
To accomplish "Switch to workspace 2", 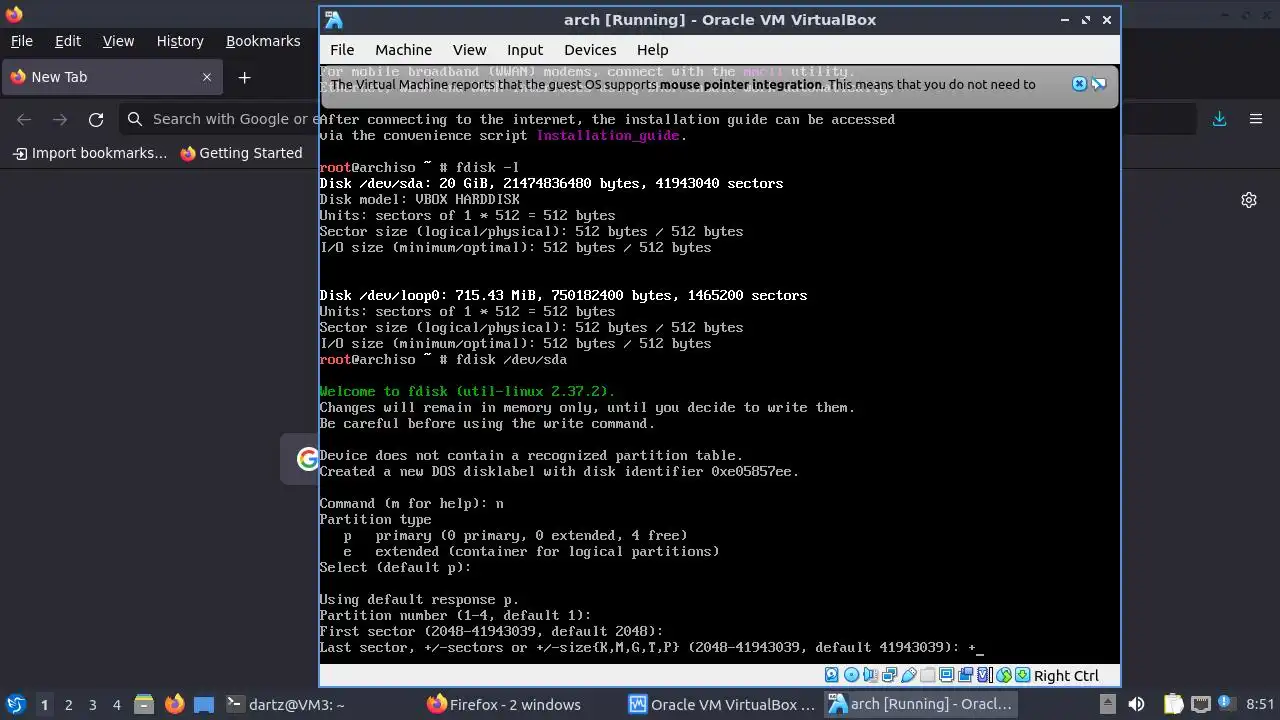I will [68, 704].
